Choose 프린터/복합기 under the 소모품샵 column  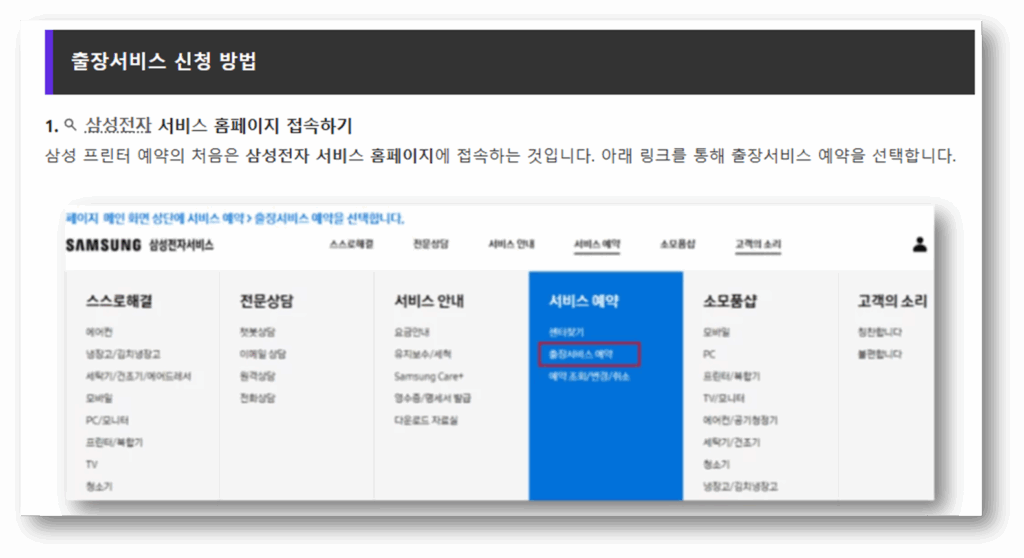click(x=731, y=376)
